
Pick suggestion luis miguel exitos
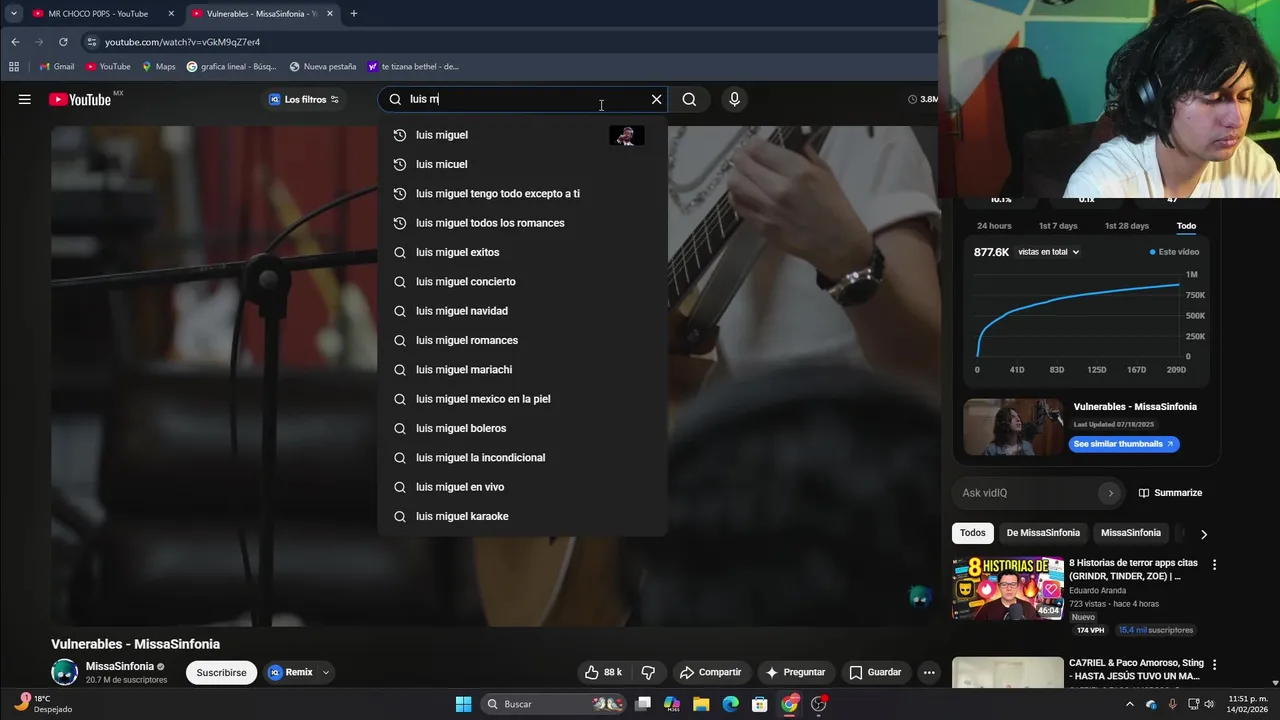[522, 252]
